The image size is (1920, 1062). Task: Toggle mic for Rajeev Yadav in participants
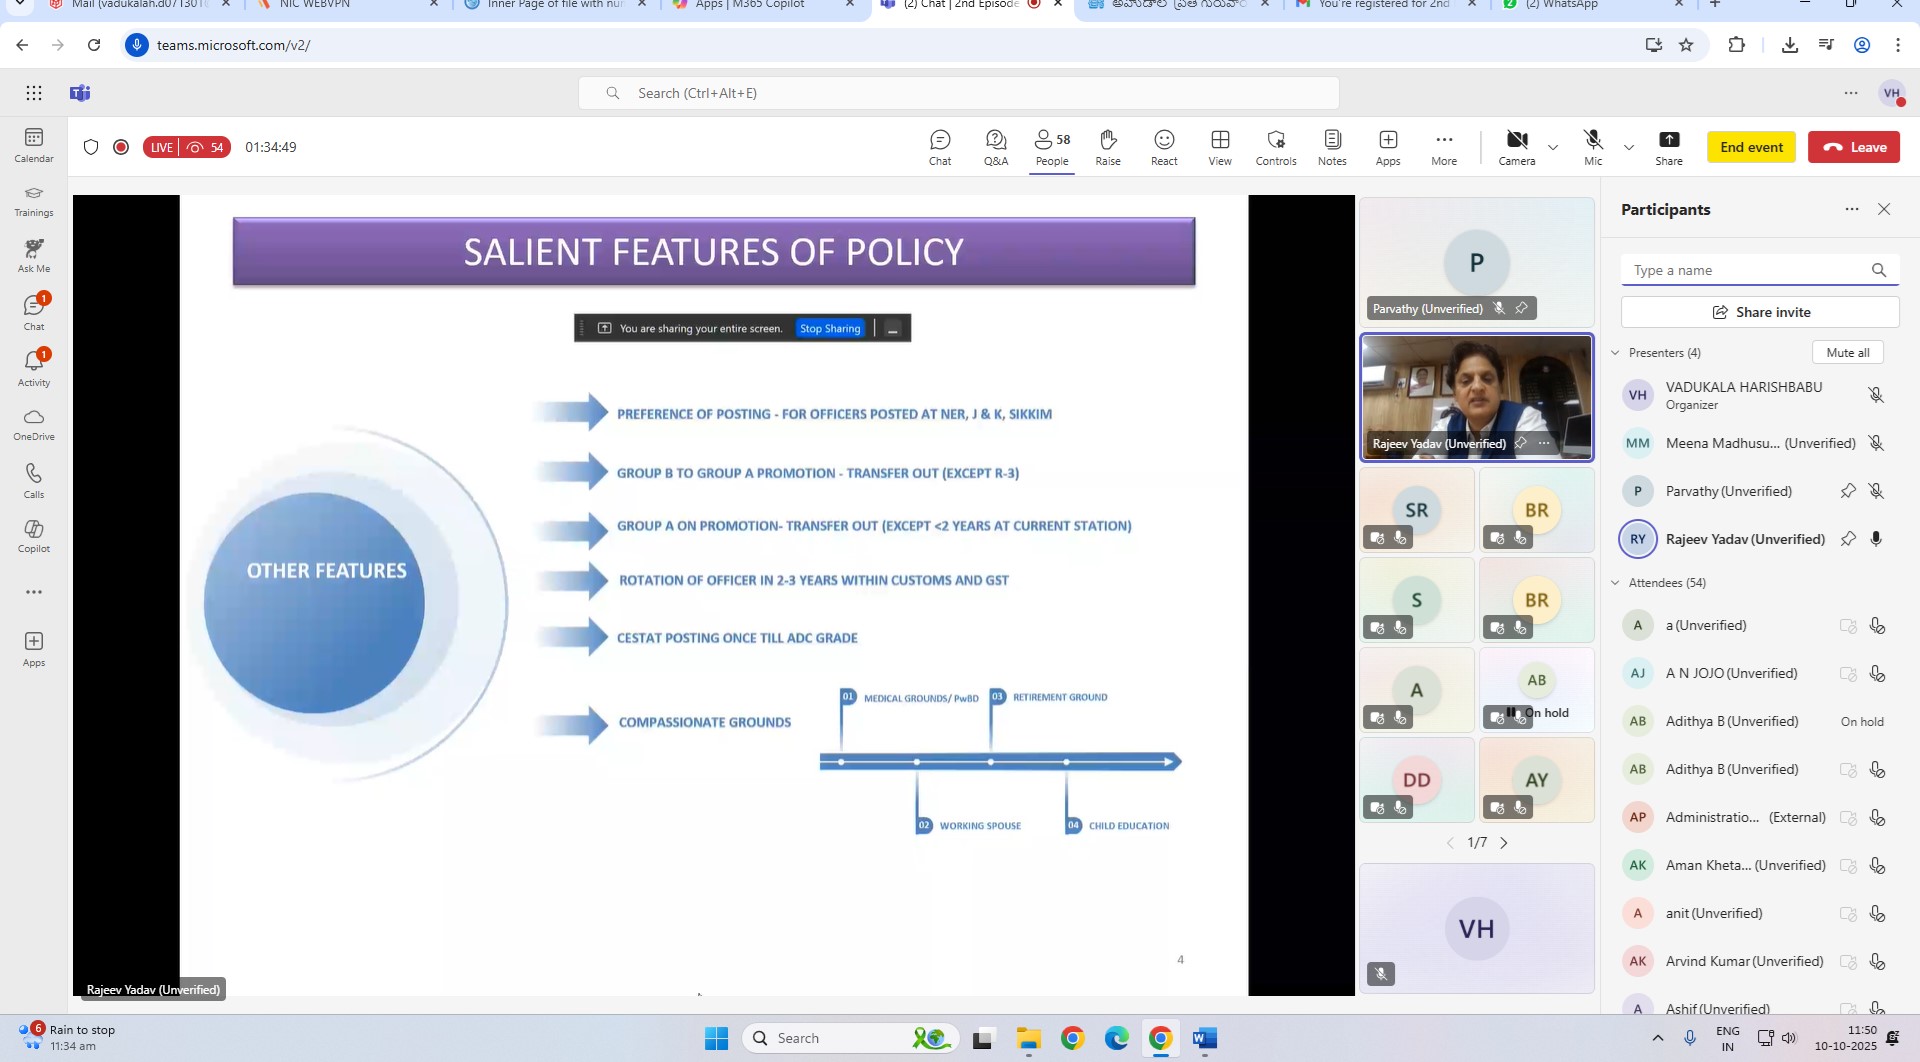(x=1876, y=539)
